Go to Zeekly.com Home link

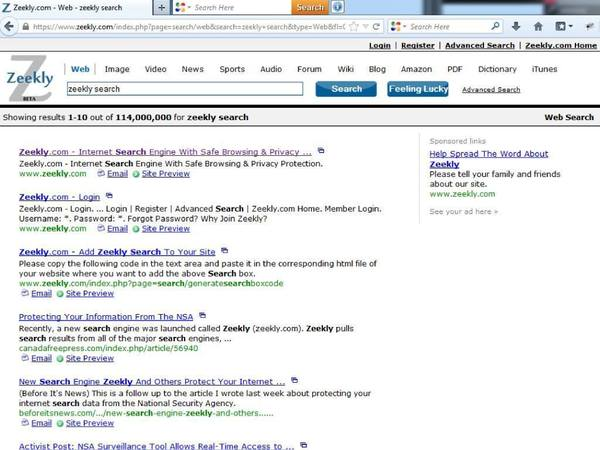[561, 46]
